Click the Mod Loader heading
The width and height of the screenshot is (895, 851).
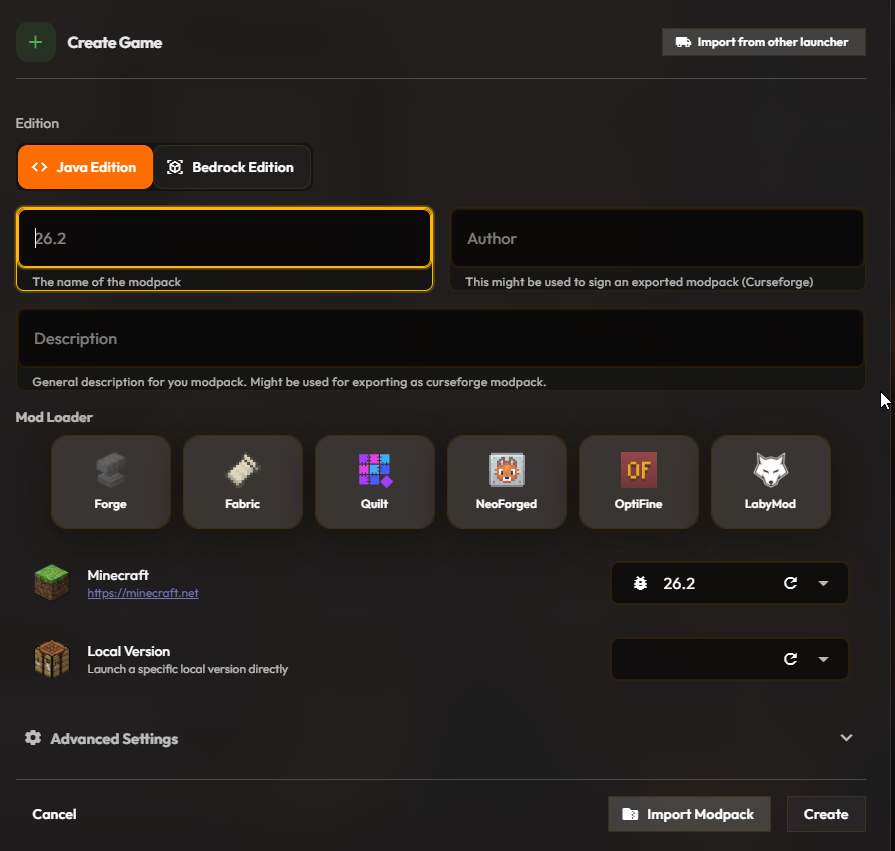click(54, 417)
